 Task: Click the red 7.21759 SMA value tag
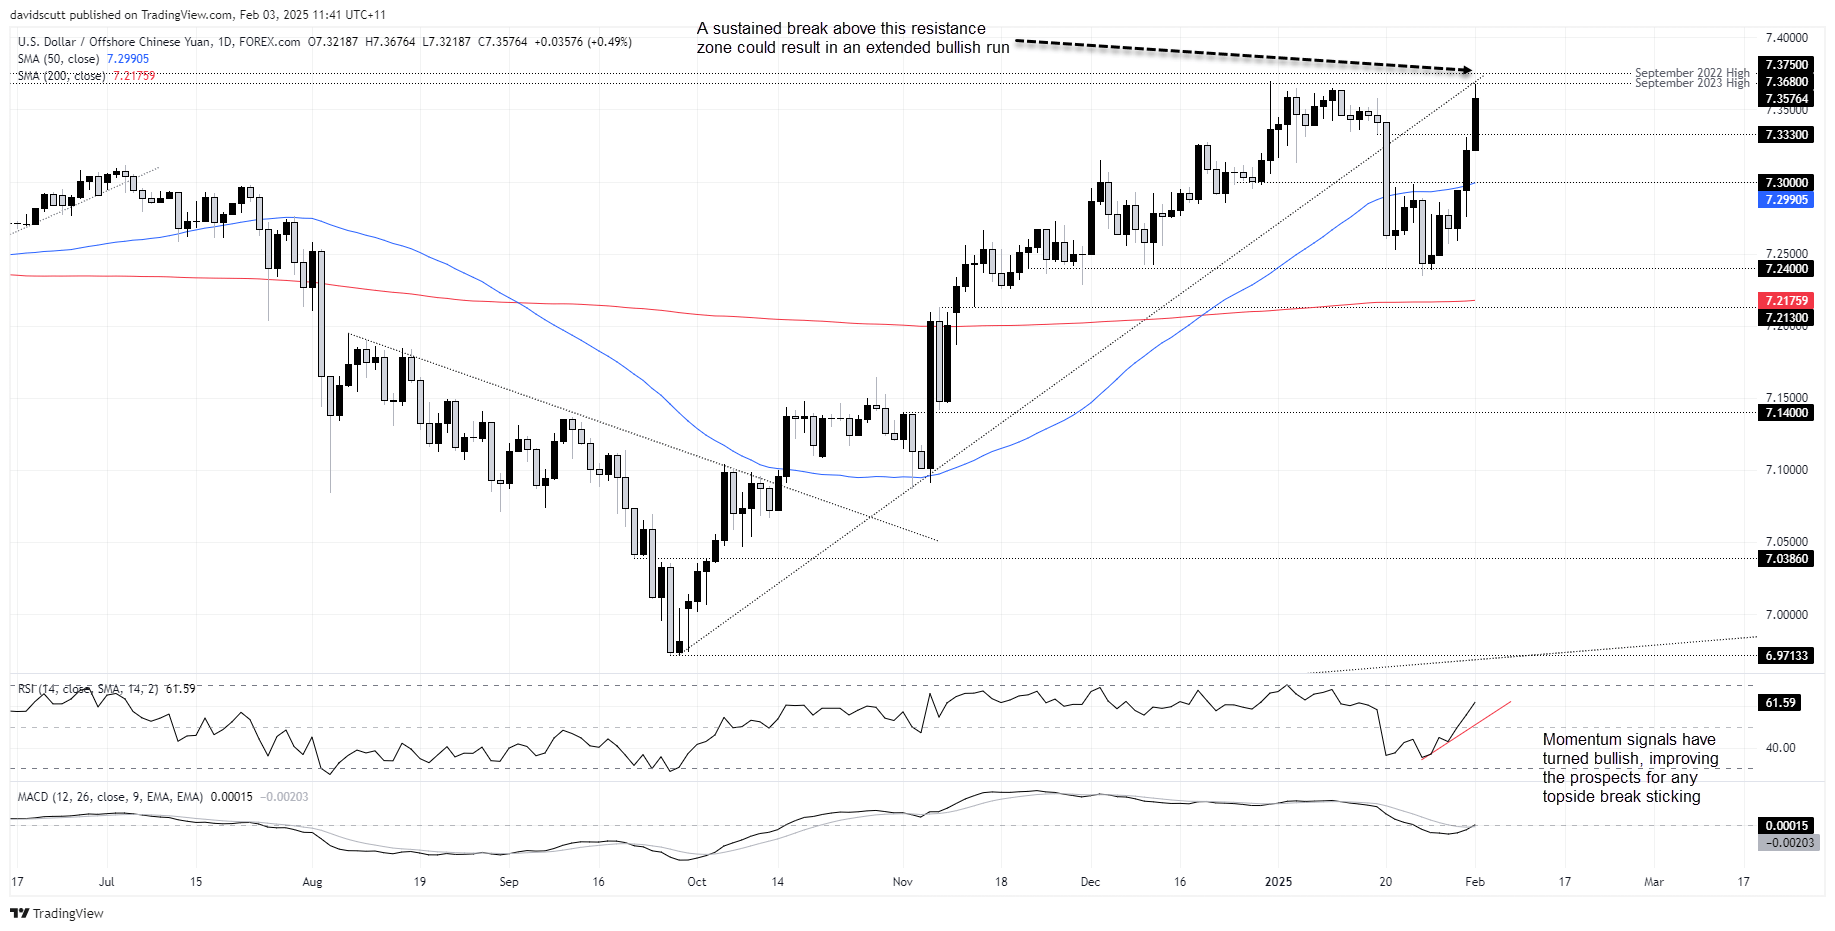click(1786, 301)
